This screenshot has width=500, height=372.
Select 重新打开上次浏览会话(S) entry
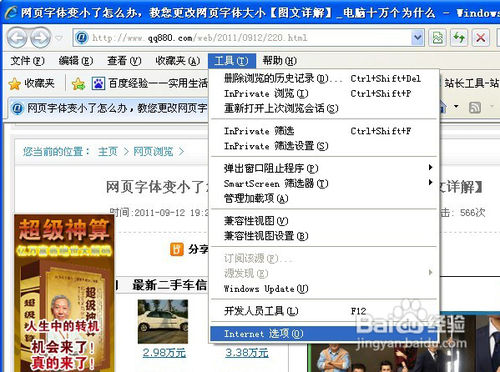coord(323,108)
